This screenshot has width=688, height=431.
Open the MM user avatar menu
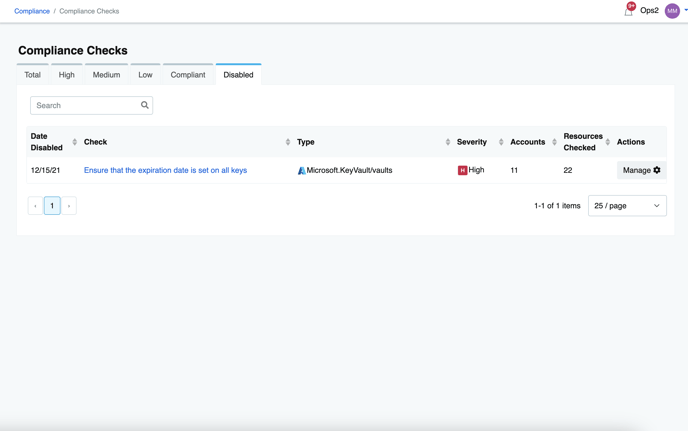pyautogui.click(x=672, y=11)
